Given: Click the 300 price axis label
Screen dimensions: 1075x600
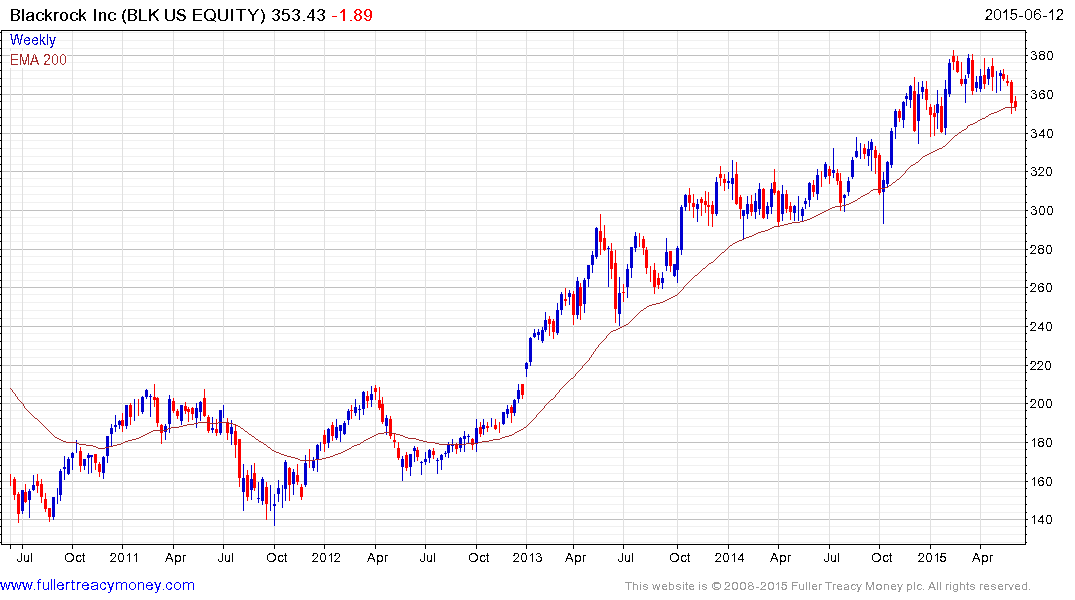Looking at the screenshot, I should [x=1042, y=211].
